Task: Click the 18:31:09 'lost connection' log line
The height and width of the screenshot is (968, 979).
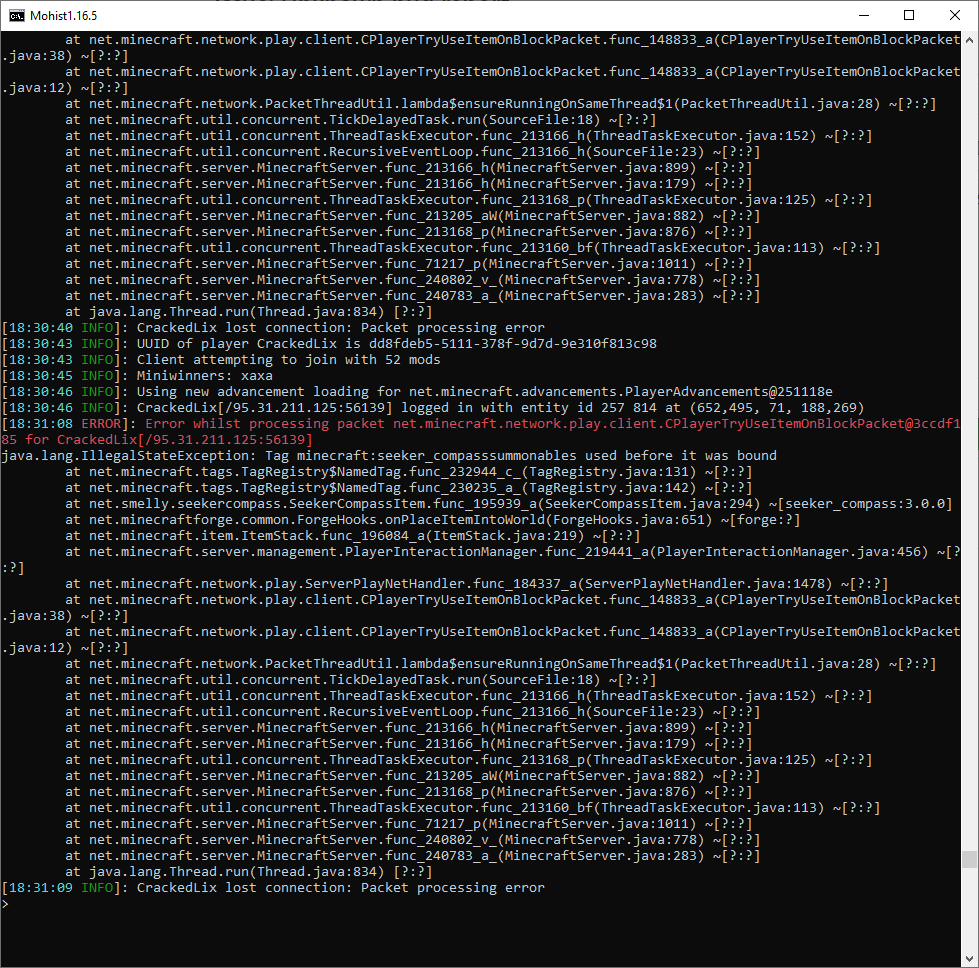Action: click(273, 888)
